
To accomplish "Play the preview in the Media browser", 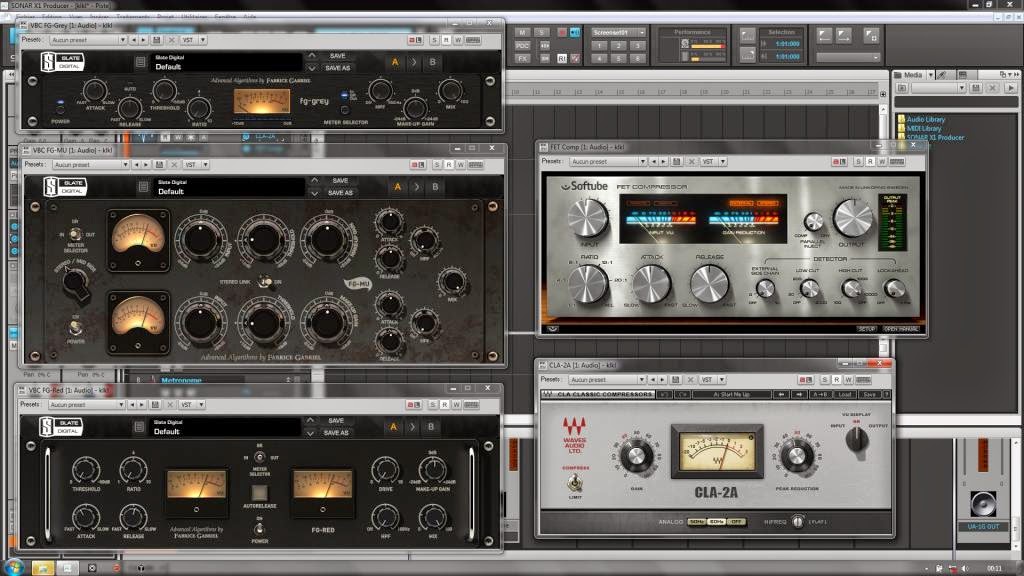I will point(1011,88).
